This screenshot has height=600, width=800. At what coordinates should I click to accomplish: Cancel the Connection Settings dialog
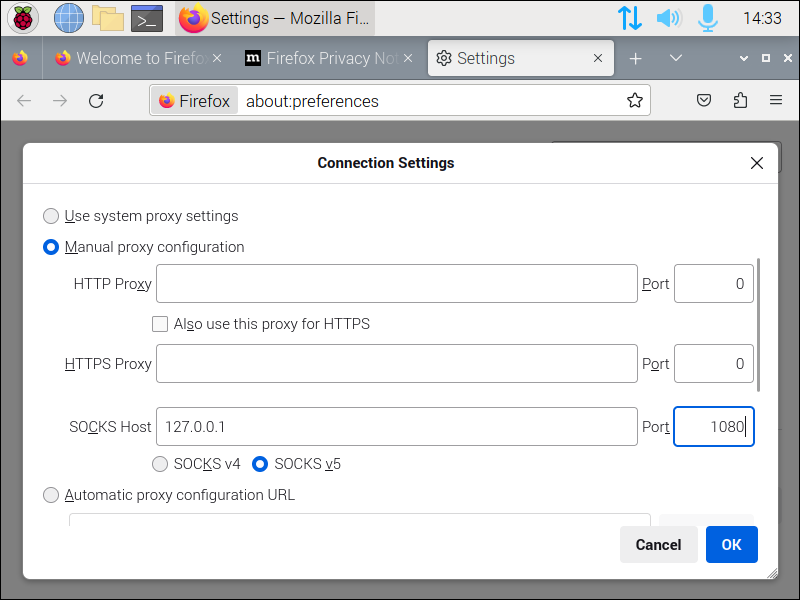[x=658, y=545]
